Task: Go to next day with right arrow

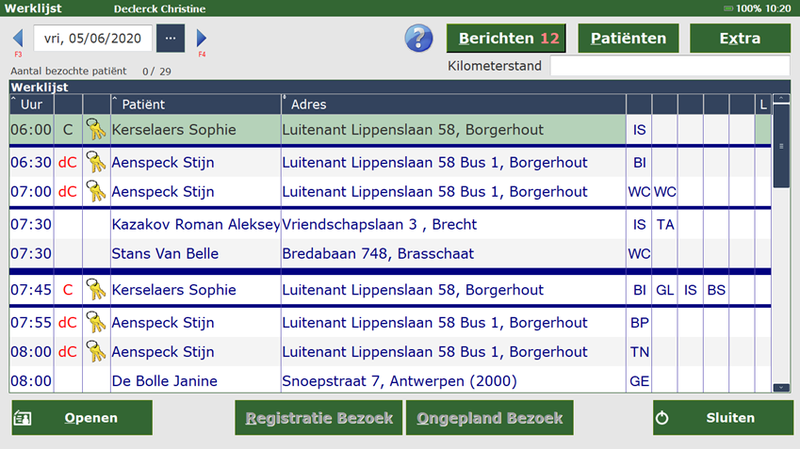Action: tap(201, 39)
